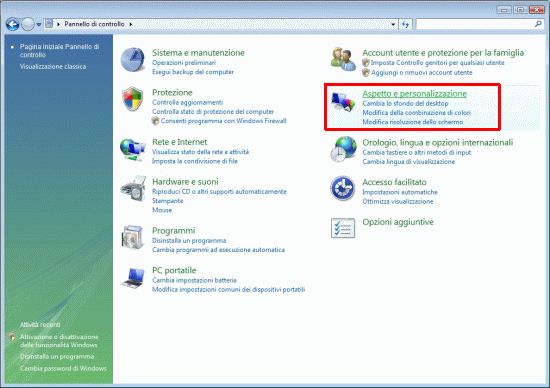Viewport: 550px width, 388px height.
Task: Open Modifica impostazioni comuni dei dispositivi portatili
Action: click(x=228, y=289)
